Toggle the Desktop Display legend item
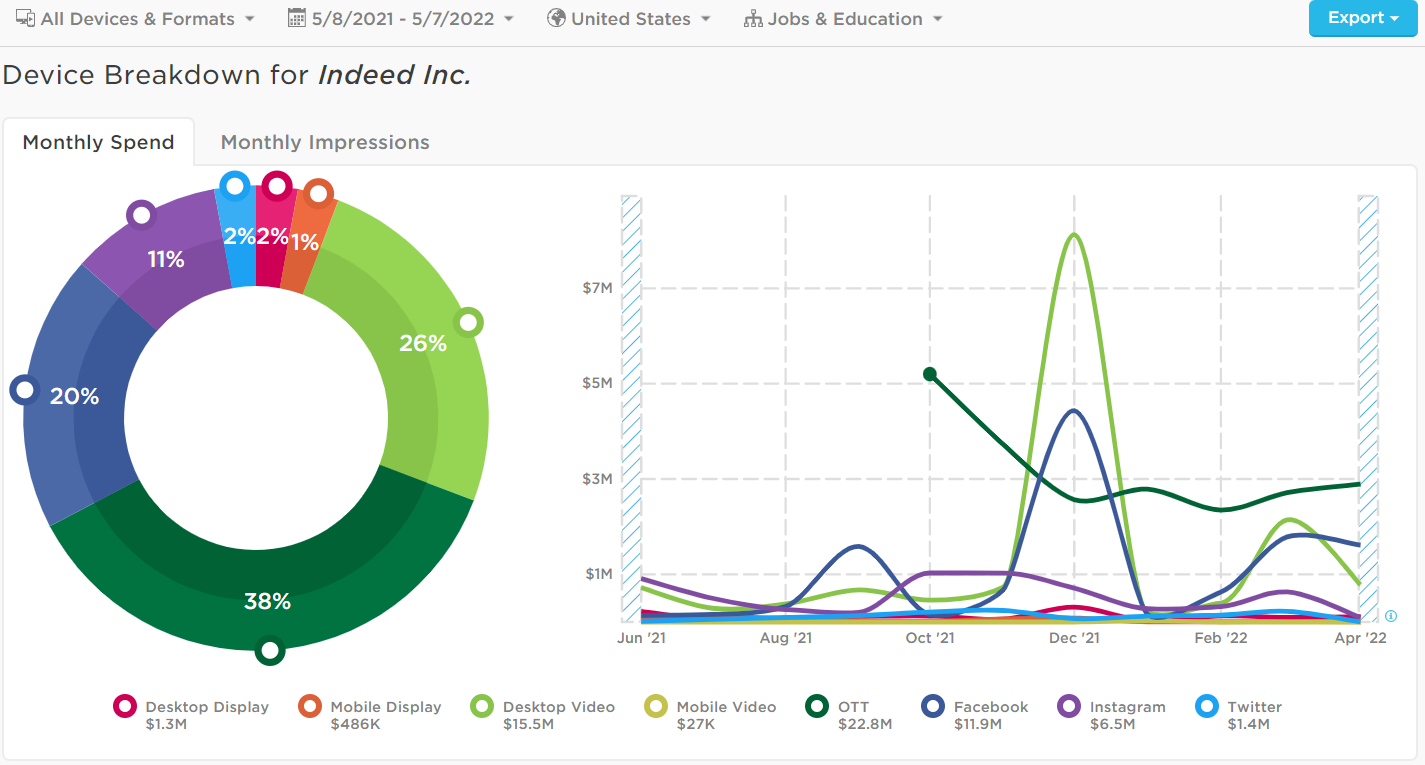 point(191,714)
